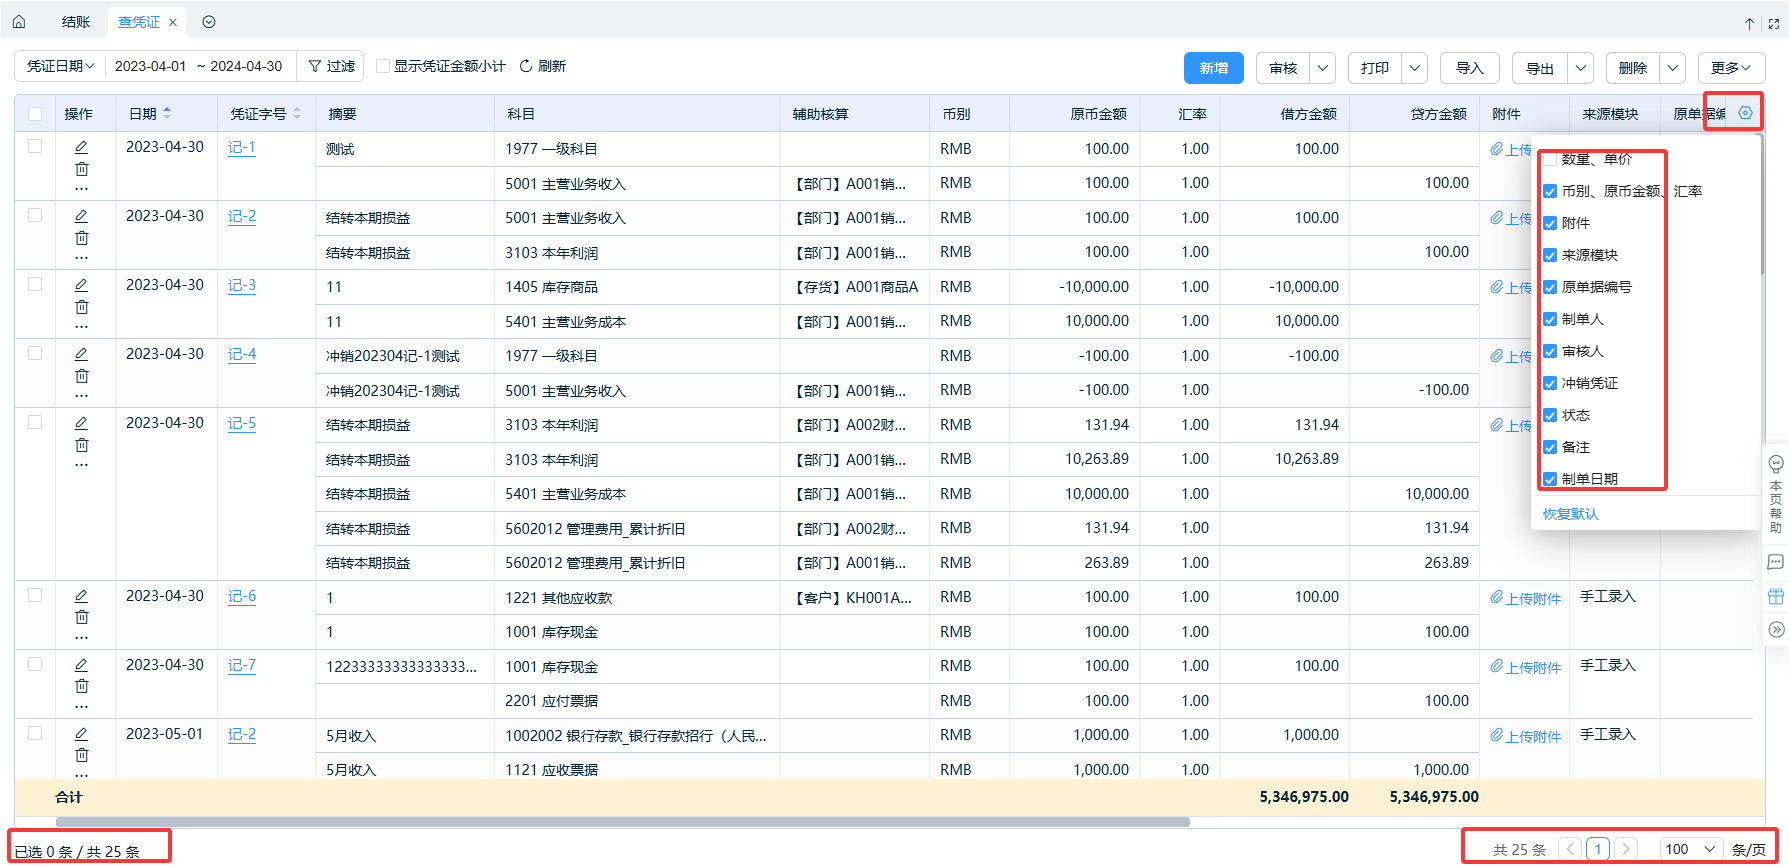Enable the 显示凭证金额小计 checkbox
The width and height of the screenshot is (1789, 867).
point(383,66)
